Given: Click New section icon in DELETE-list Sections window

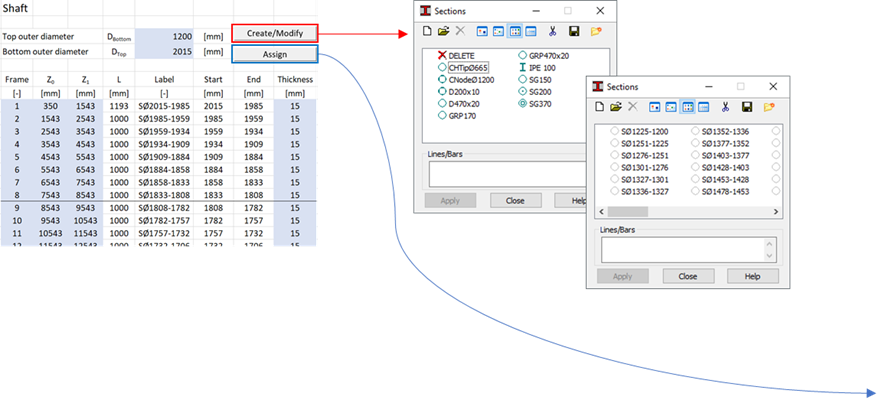Looking at the screenshot, I should 427,31.
